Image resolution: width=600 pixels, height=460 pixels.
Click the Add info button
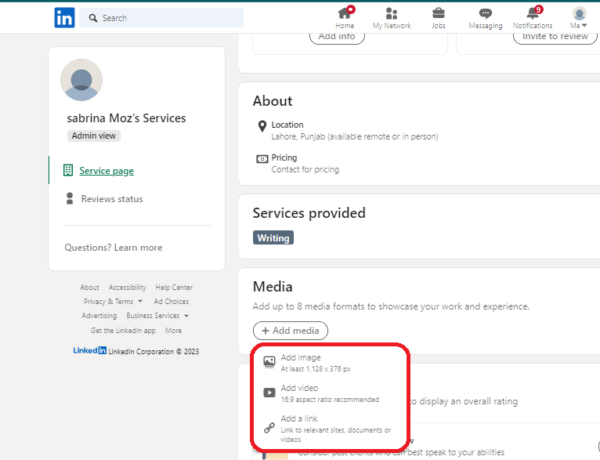coord(337,37)
